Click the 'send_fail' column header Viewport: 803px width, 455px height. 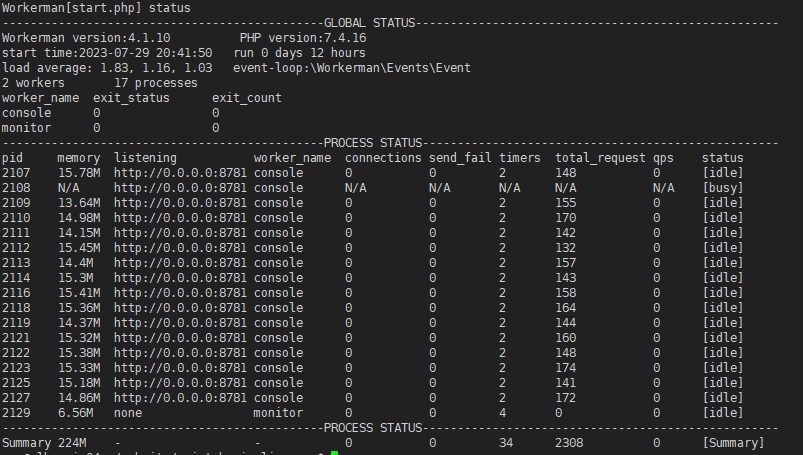460,158
